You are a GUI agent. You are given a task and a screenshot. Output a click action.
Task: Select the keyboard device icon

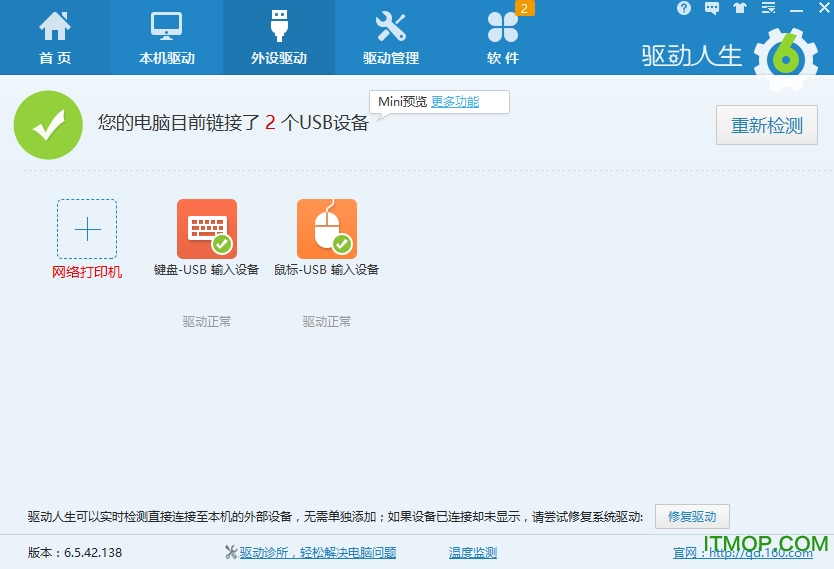coord(207,229)
